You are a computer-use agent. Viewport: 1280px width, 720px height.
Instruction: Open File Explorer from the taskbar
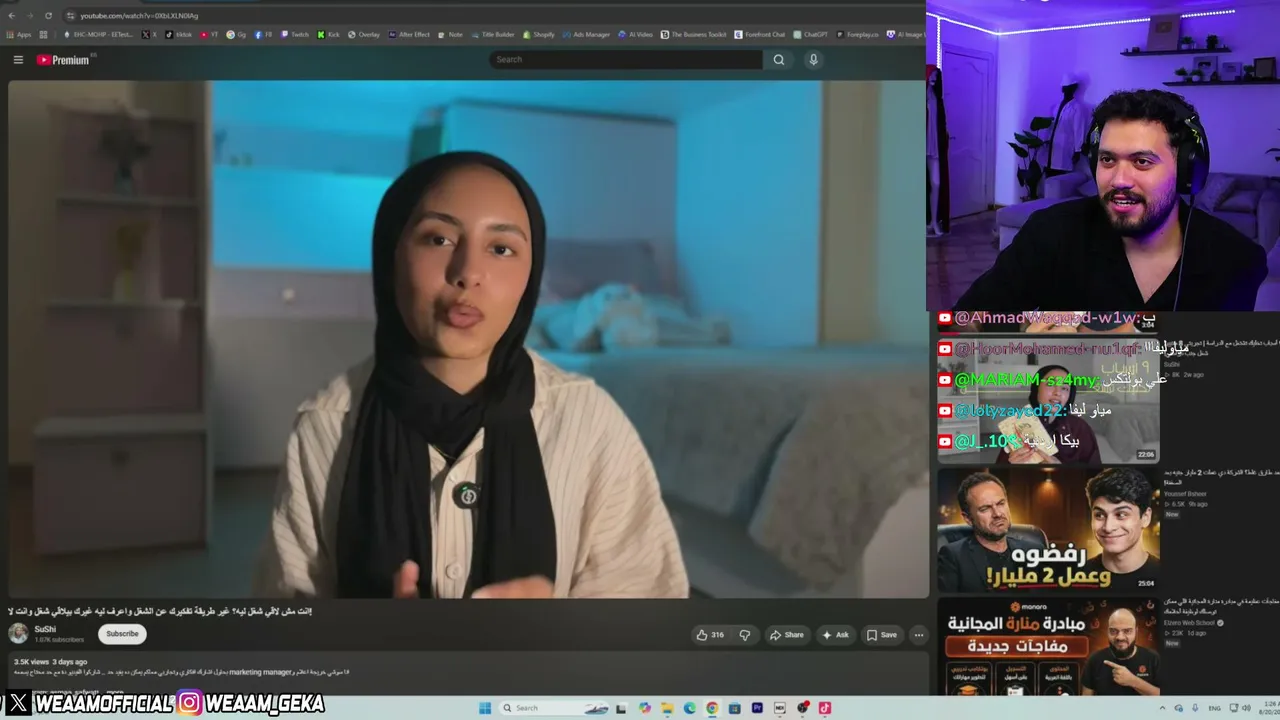tap(667, 708)
